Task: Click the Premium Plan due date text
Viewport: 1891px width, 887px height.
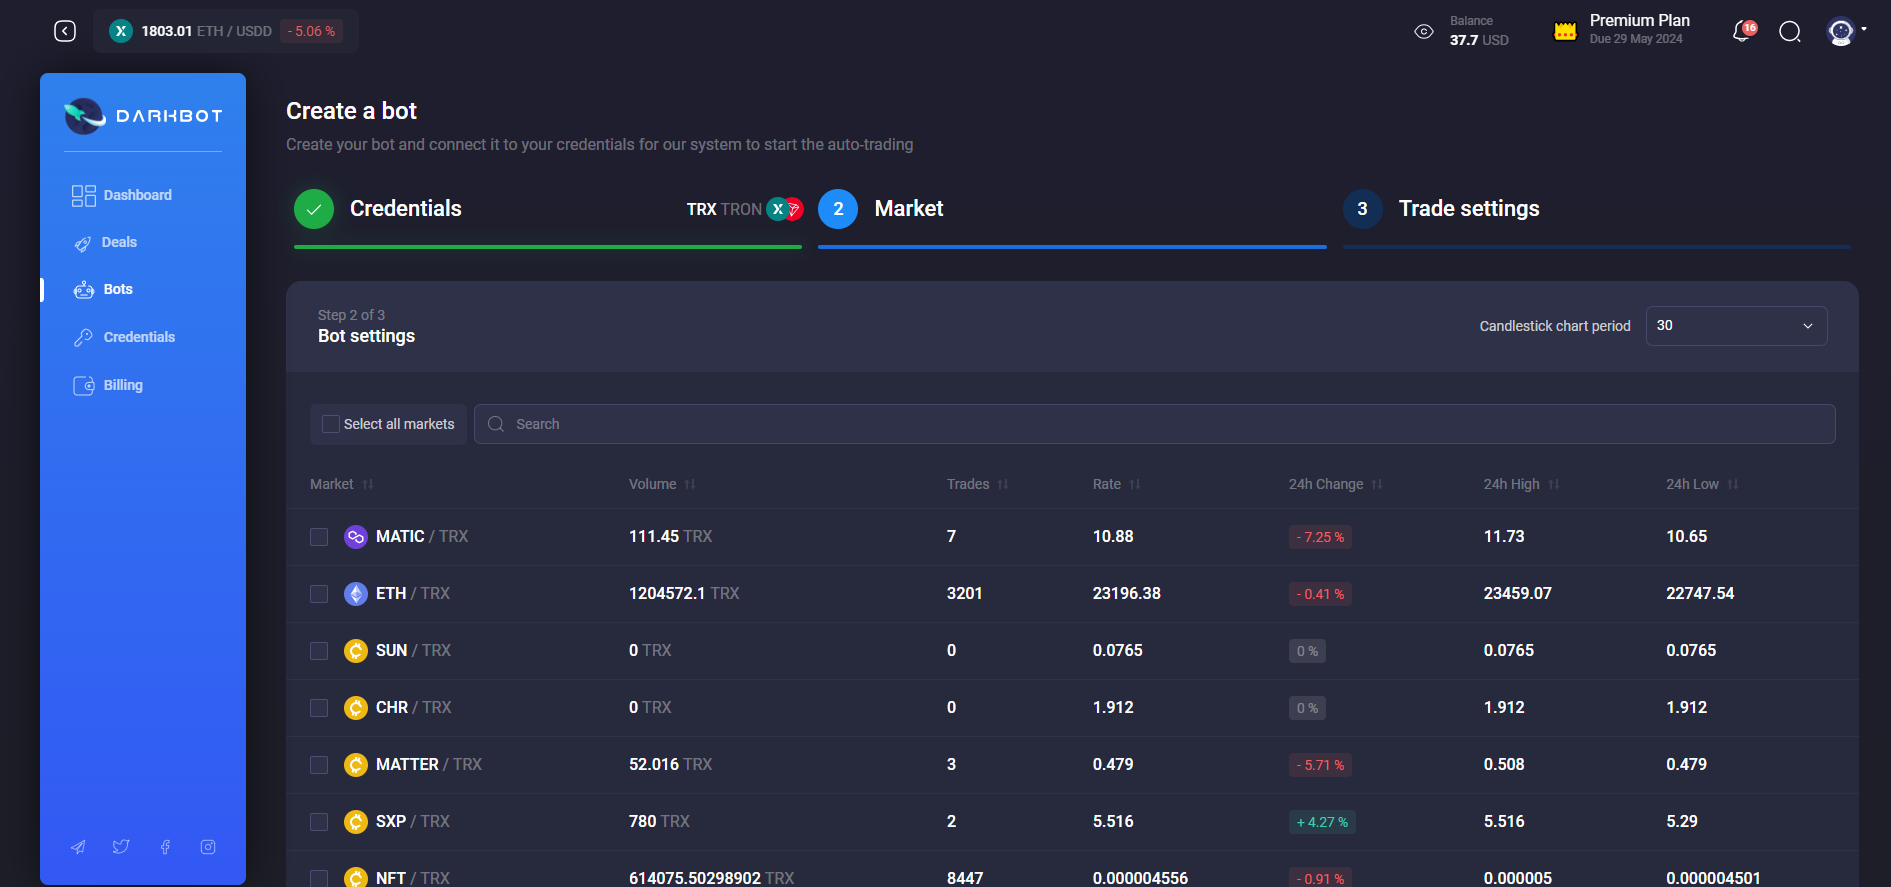Action: tap(1636, 39)
